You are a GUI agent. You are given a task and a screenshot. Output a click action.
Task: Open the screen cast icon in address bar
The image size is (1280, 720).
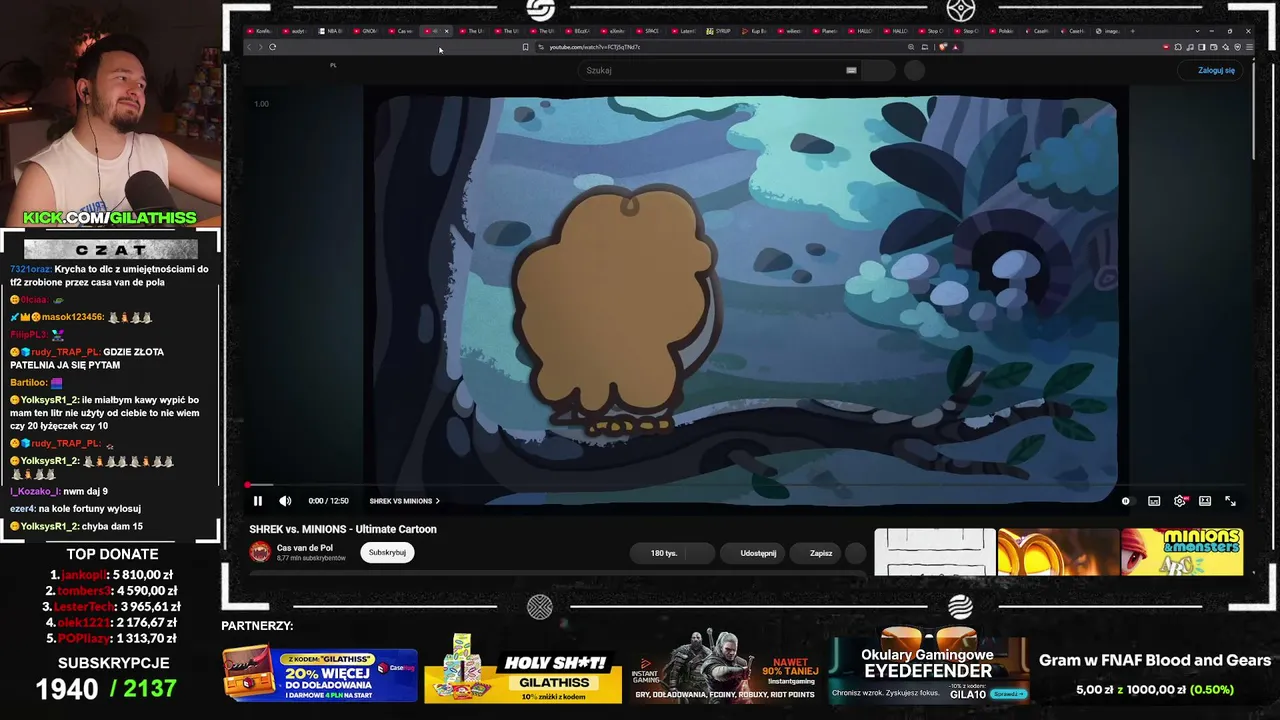click(924, 47)
